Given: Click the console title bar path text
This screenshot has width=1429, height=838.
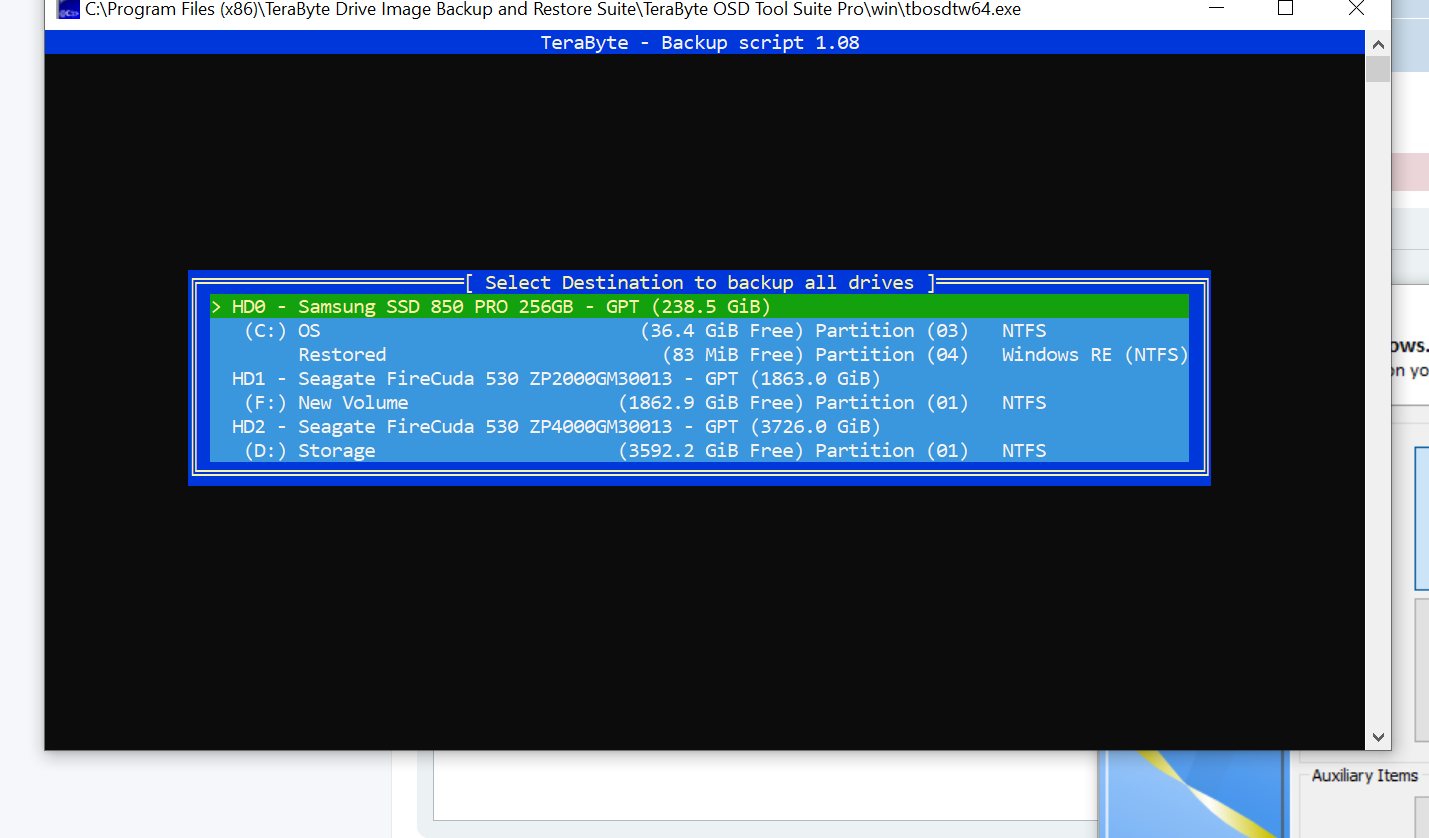Looking at the screenshot, I should tap(553, 10).
